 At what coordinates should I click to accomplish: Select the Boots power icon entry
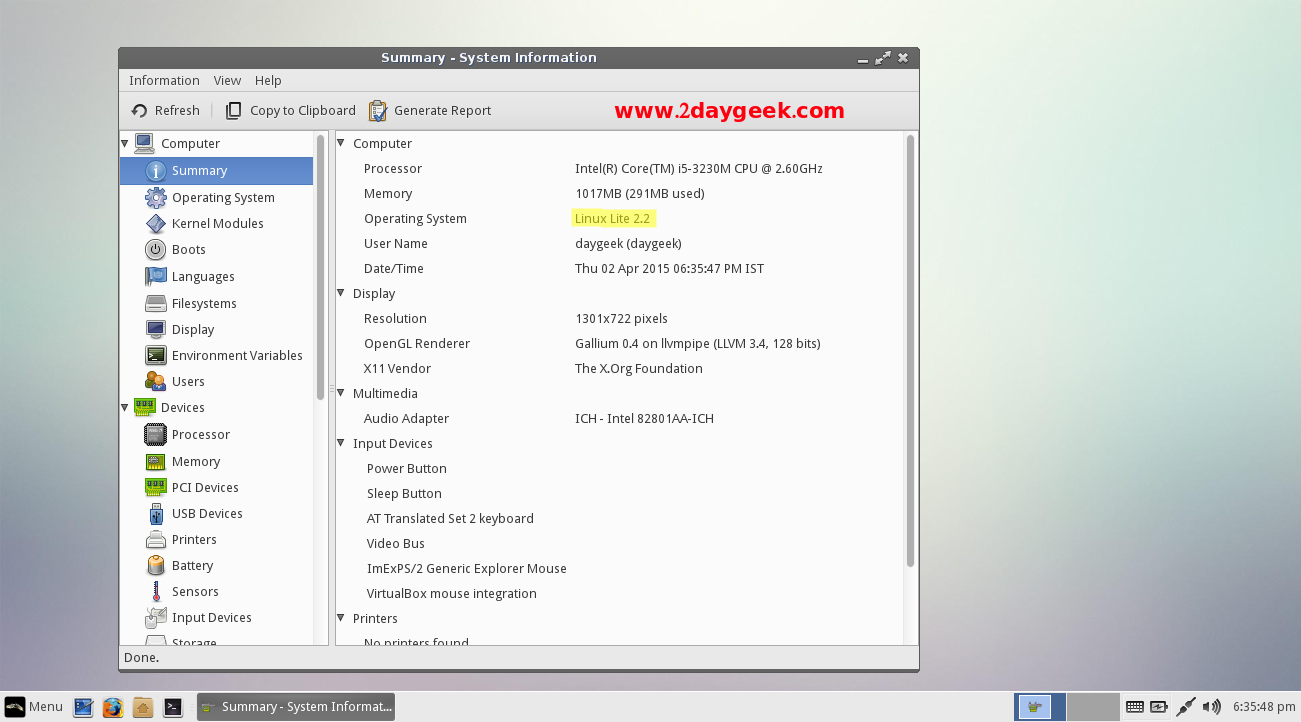click(x=155, y=250)
